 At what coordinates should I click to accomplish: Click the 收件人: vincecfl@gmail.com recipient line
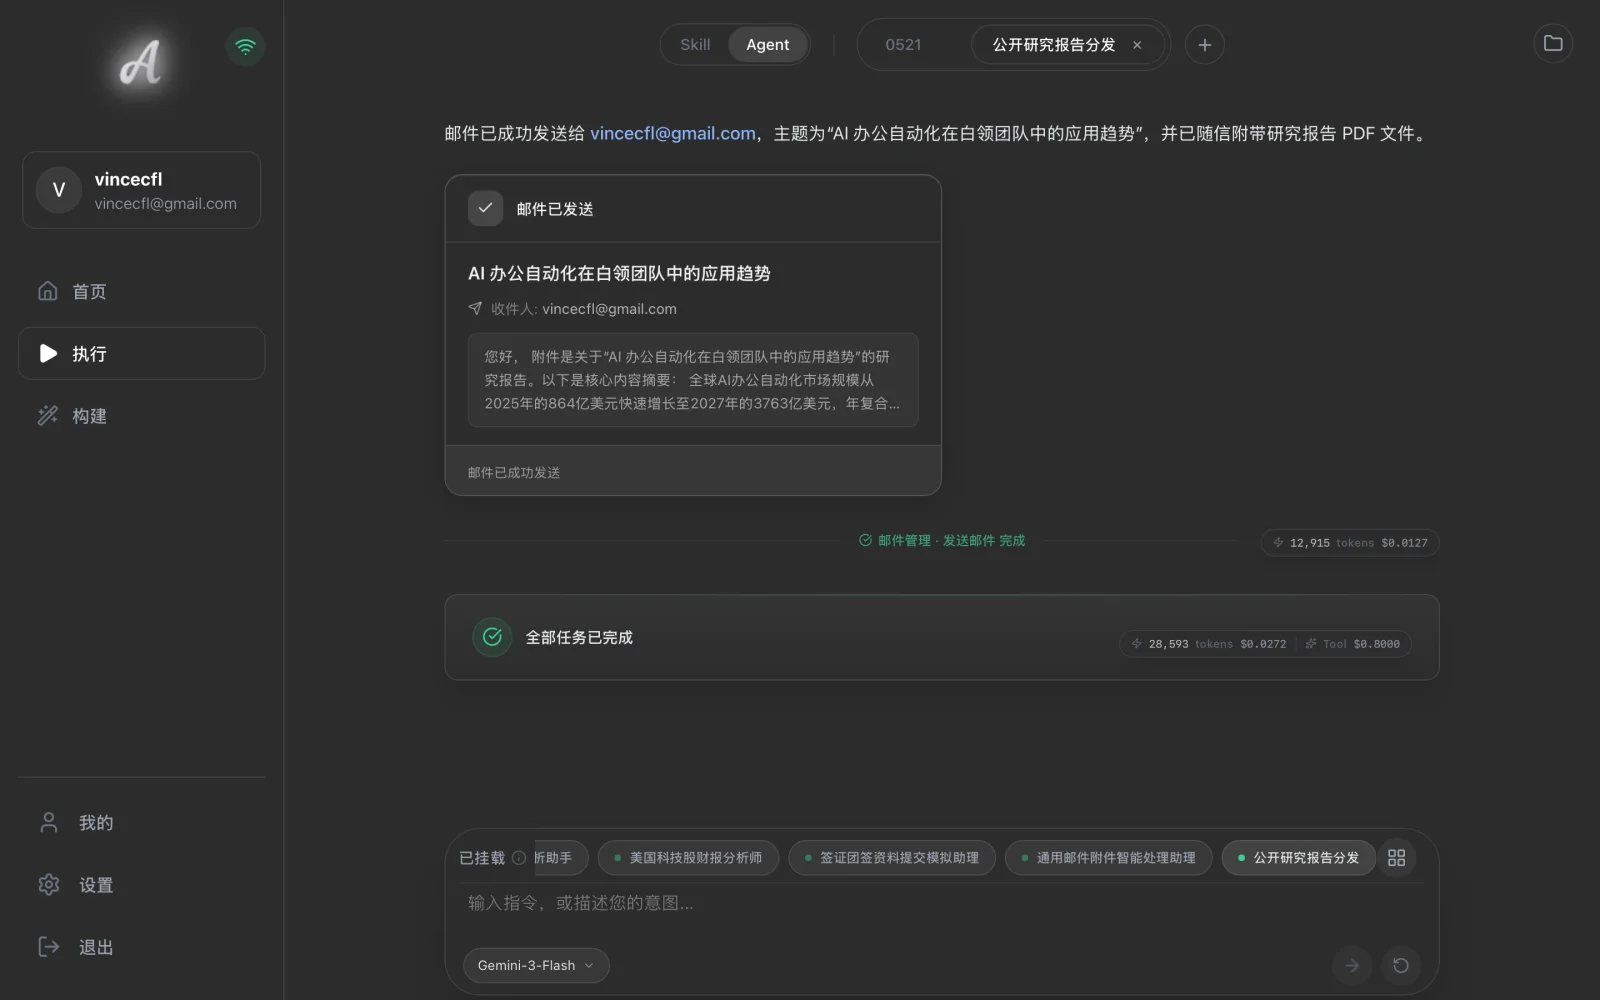573,309
